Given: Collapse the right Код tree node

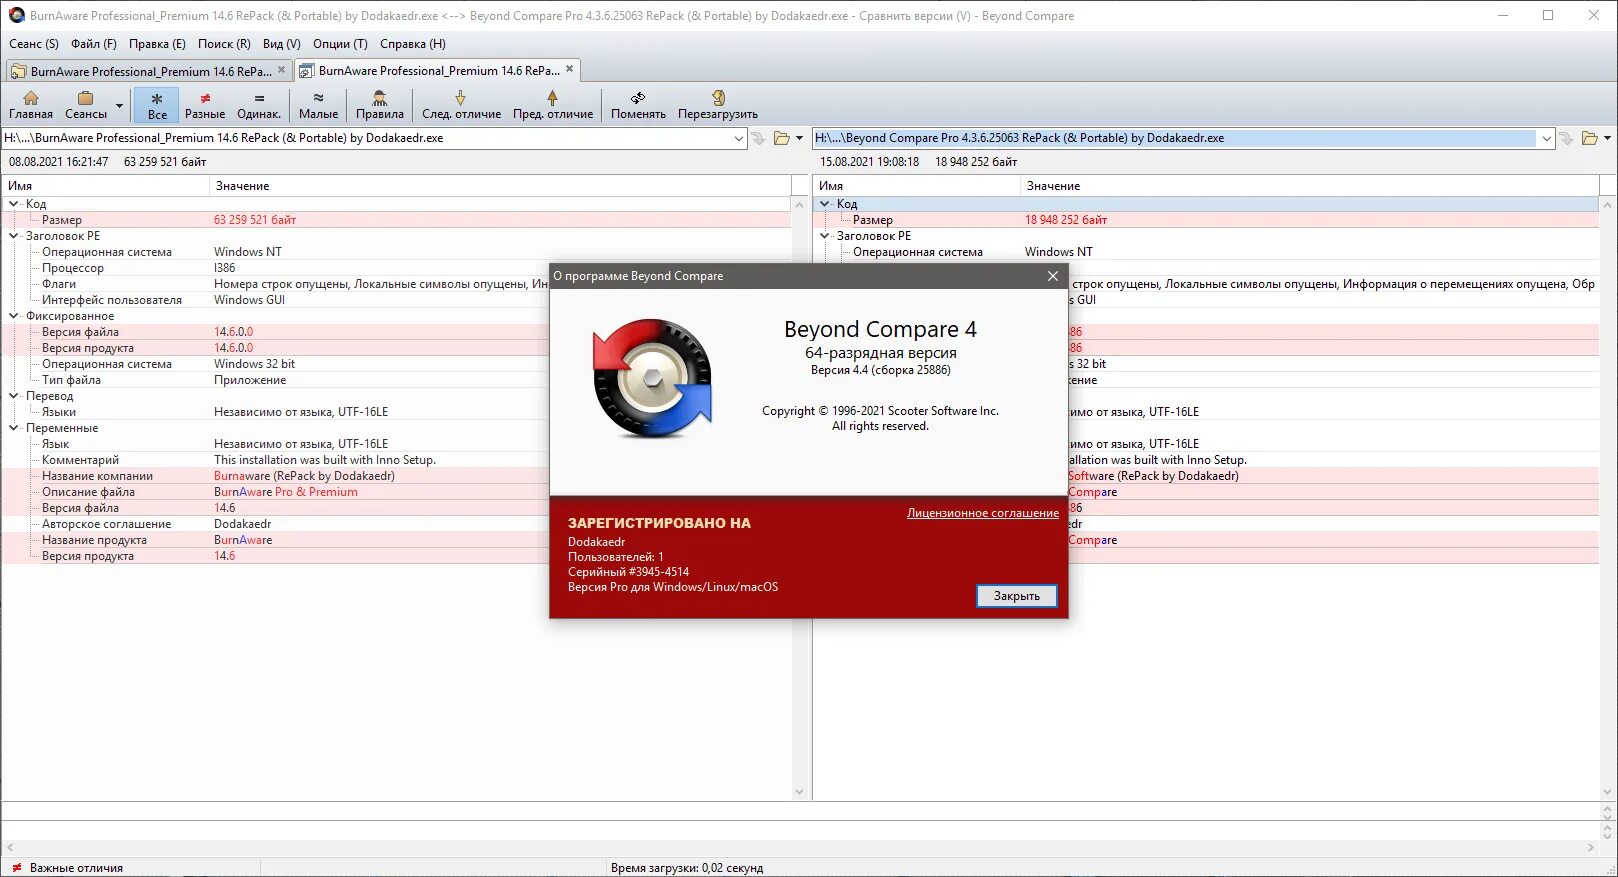Looking at the screenshot, I should tap(825, 204).
